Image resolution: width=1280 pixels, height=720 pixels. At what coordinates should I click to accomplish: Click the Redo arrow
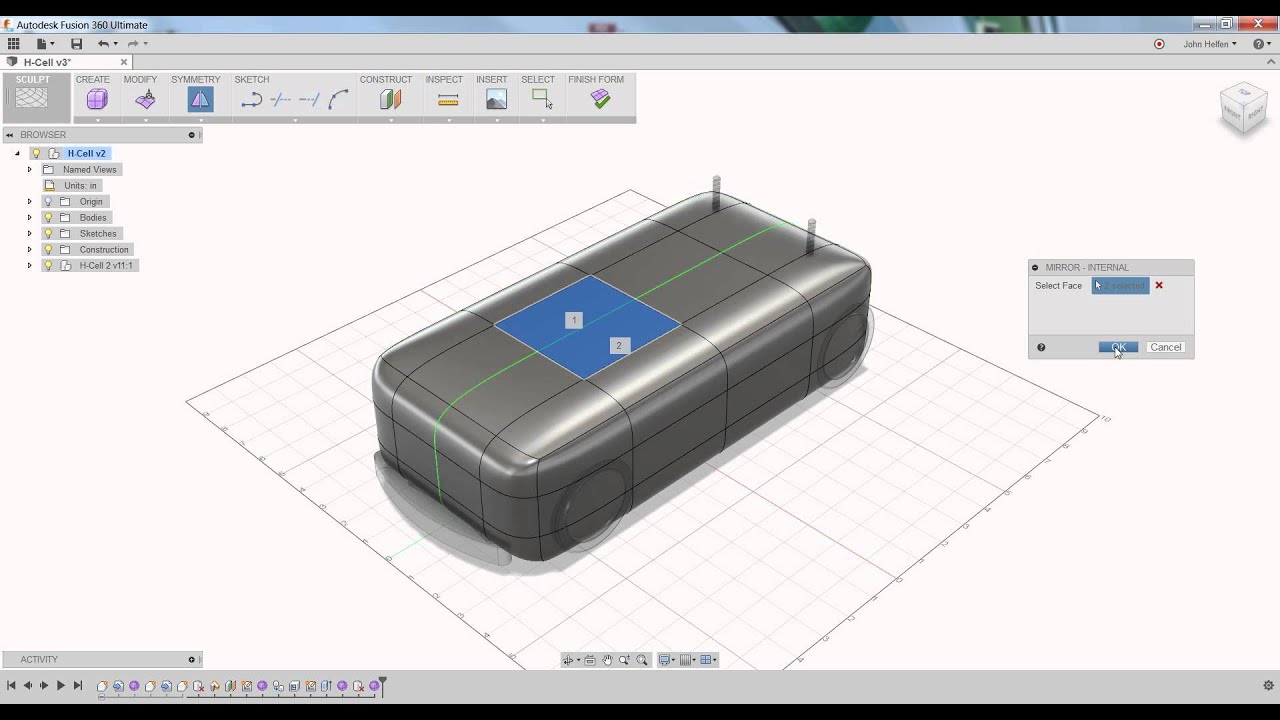pos(133,44)
